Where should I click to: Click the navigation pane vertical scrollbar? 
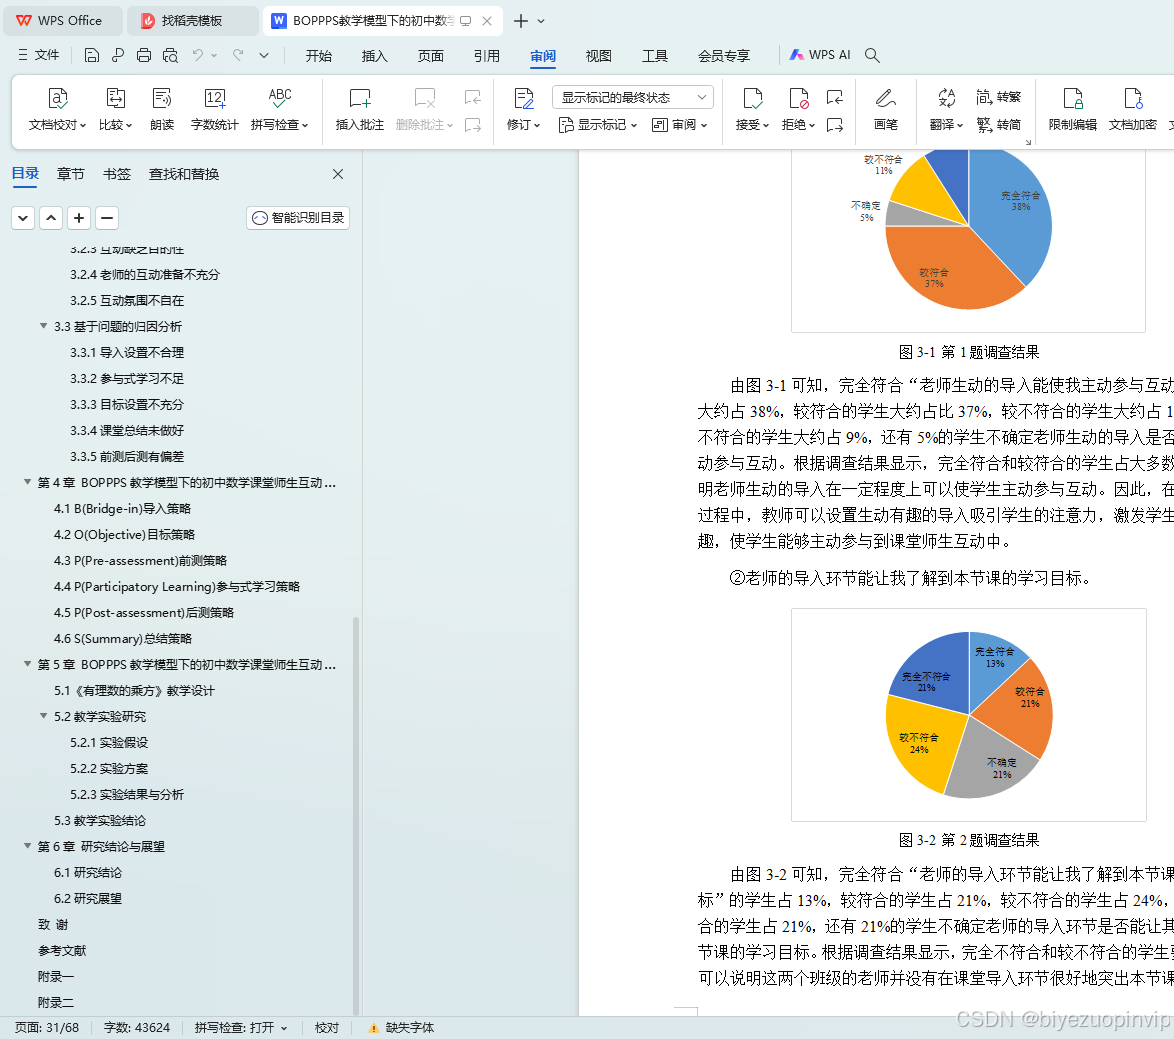[x=356, y=814]
